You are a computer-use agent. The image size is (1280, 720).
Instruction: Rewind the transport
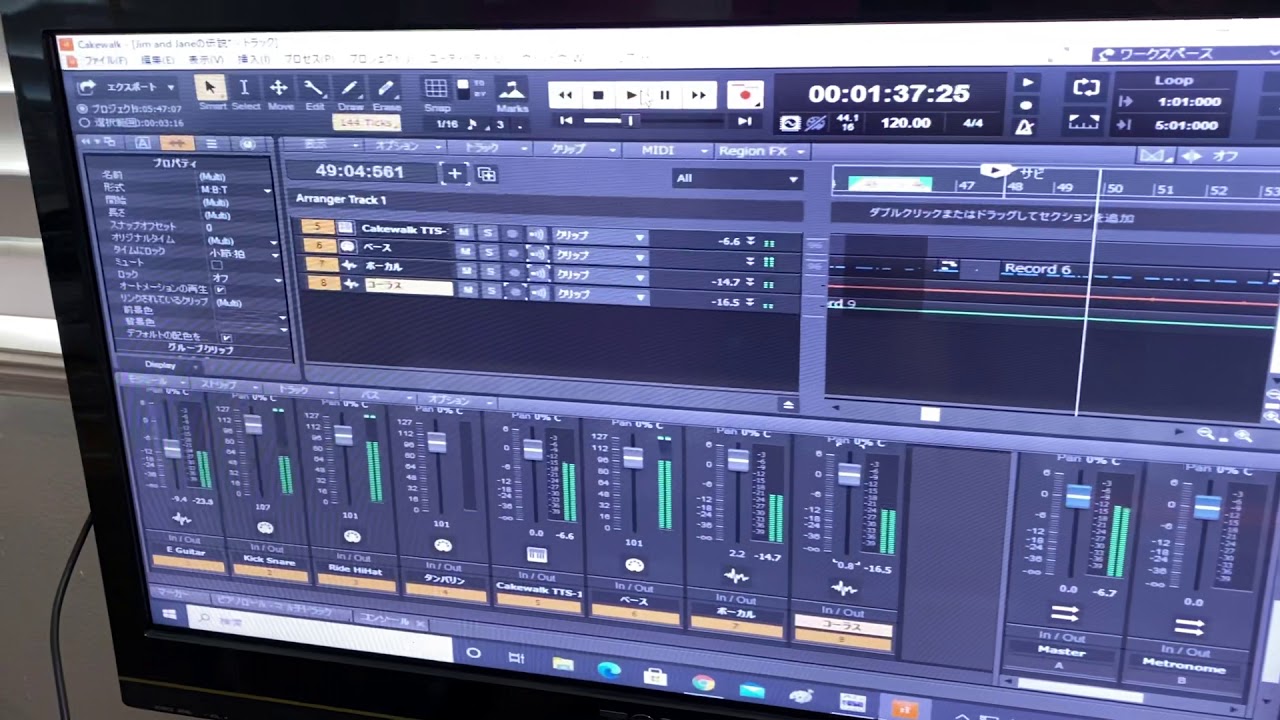click(x=565, y=95)
